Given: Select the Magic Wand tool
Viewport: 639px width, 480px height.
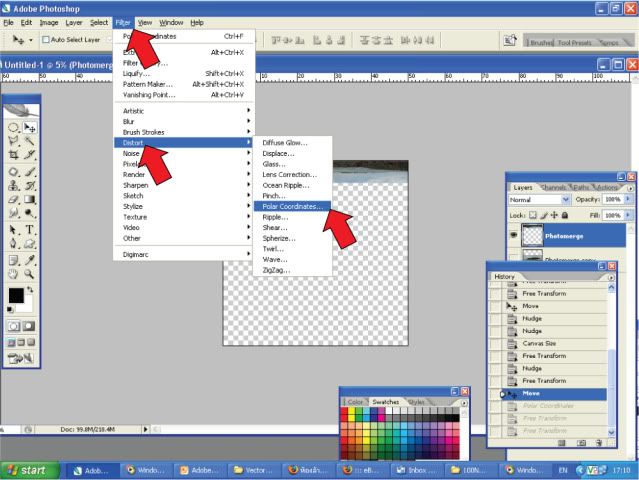Looking at the screenshot, I should tap(29, 141).
